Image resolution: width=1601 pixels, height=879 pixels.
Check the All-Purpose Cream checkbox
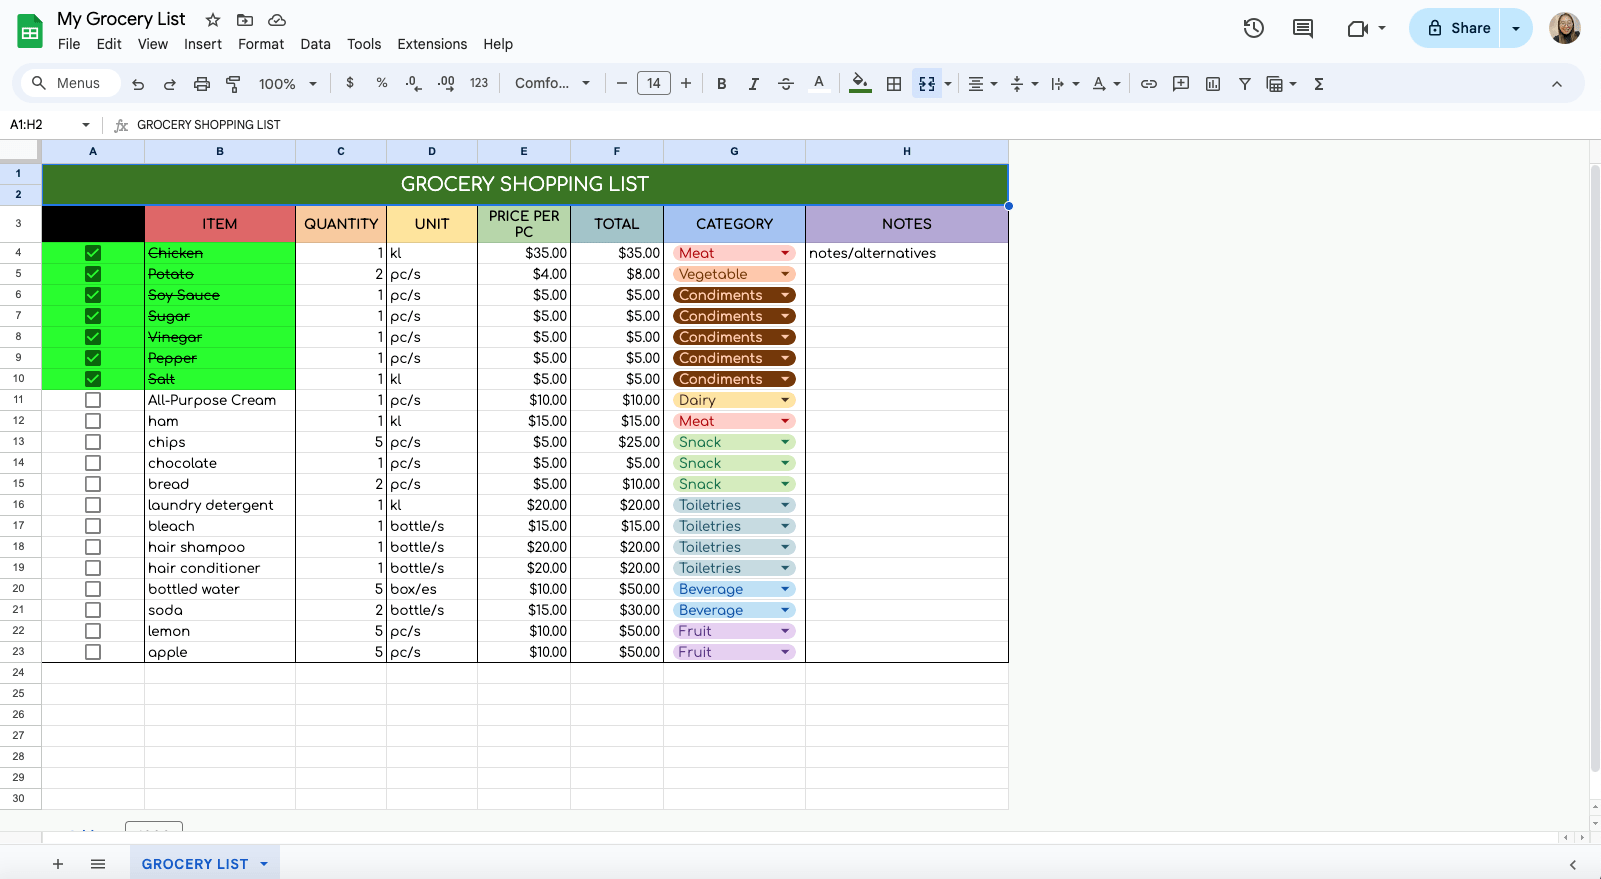coord(93,400)
